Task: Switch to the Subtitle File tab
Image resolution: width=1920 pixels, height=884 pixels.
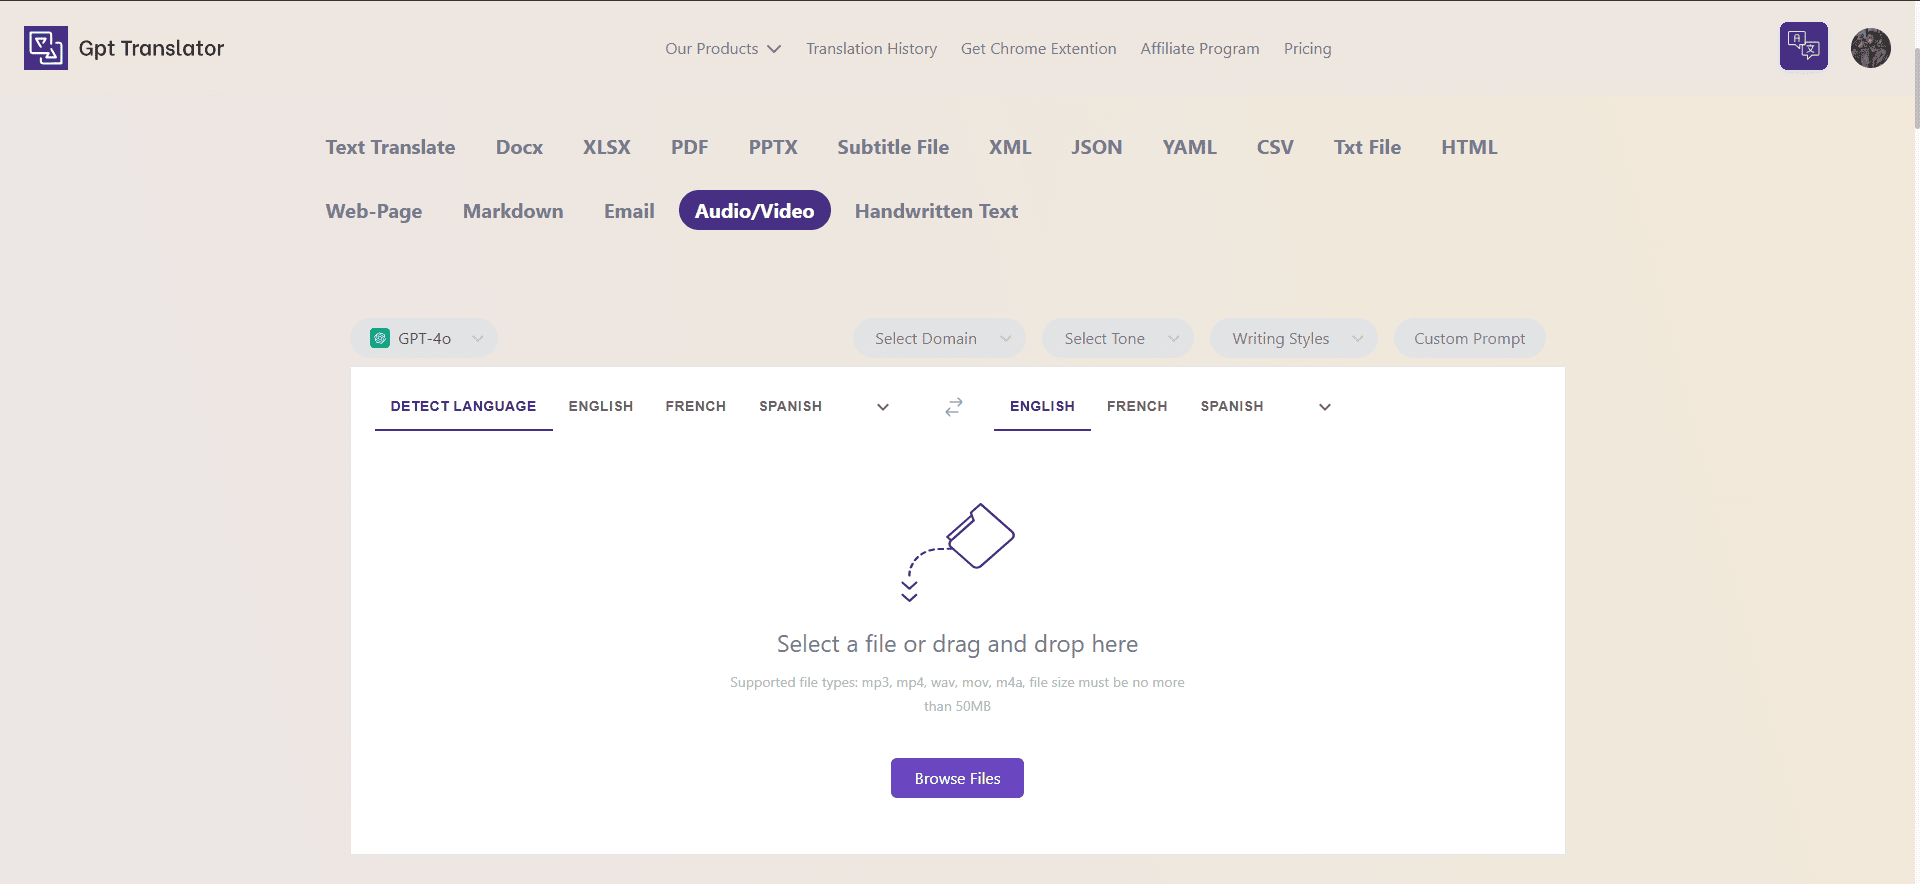Action: tap(893, 147)
